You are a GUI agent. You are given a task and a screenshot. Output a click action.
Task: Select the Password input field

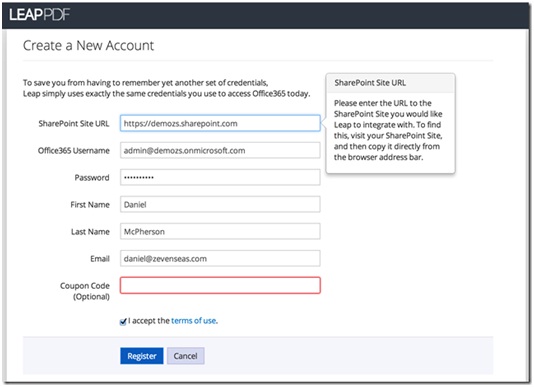pyautogui.click(x=220, y=177)
